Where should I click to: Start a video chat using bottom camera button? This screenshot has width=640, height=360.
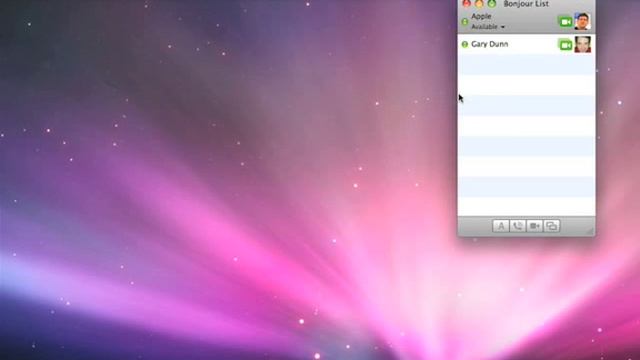pyautogui.click(x=535, y=226)
